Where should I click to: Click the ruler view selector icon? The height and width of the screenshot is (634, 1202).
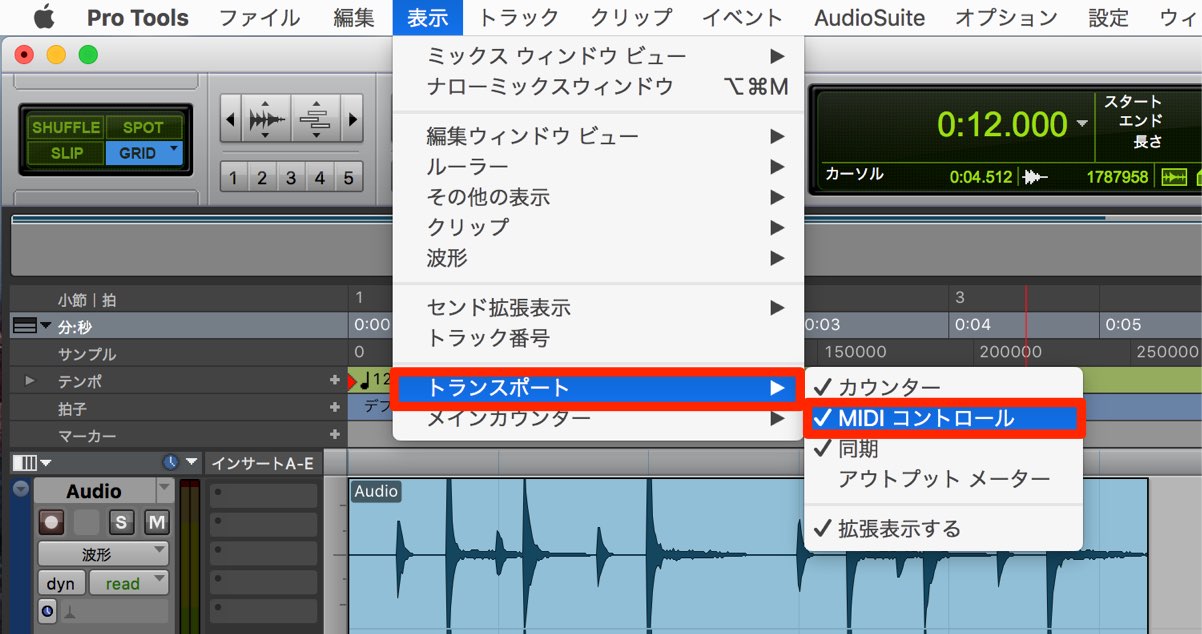click(x=23, y=326)
